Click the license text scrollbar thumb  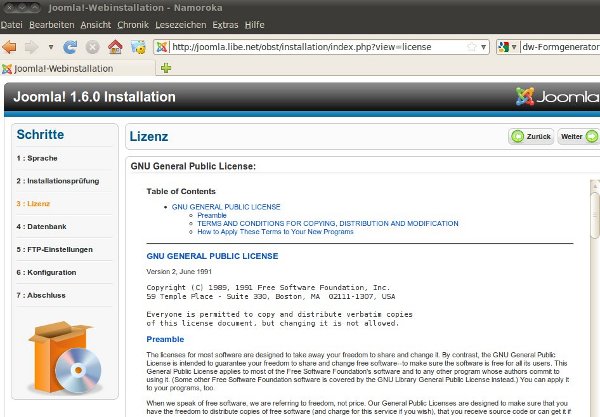click(595, 215)
